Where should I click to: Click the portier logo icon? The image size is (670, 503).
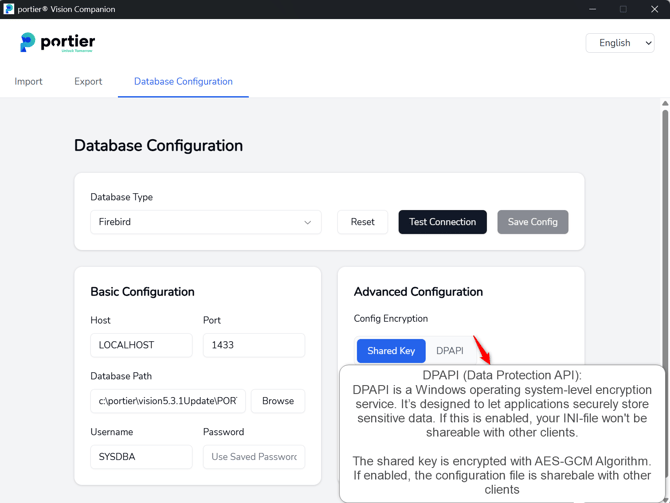(x=28, y=42)
